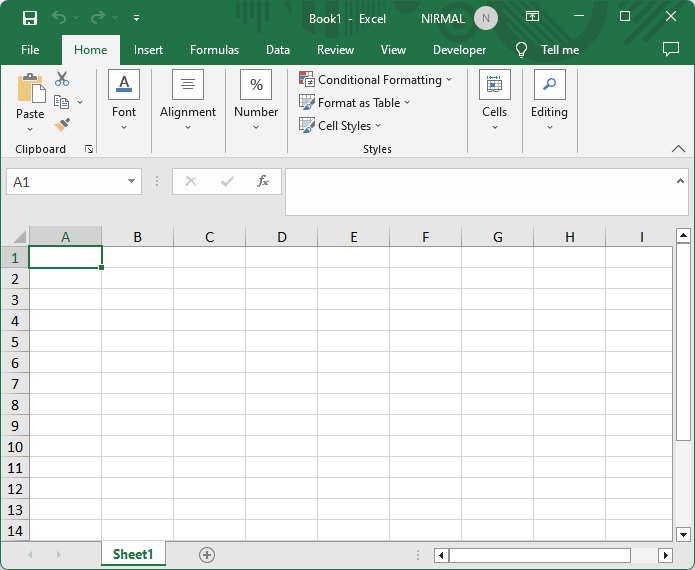Click the Insert Function fx icon
695x570 pixels.
[x=263, y=181]
